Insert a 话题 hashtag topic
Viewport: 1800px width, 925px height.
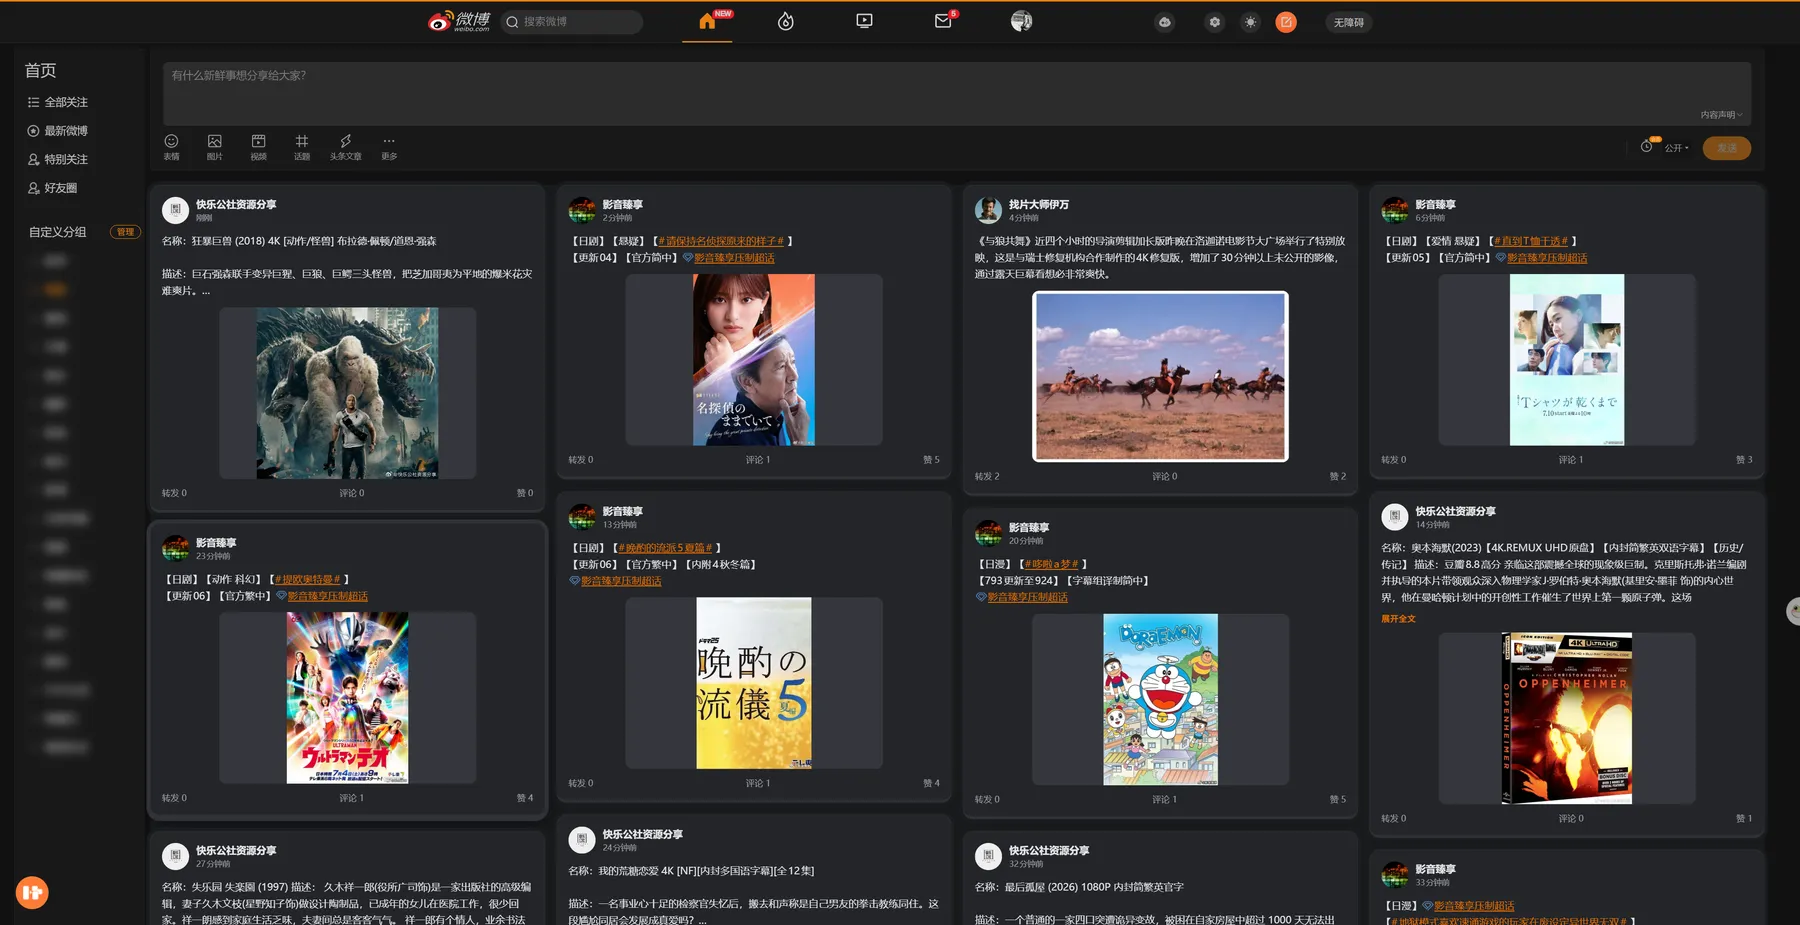[x=302, y=147]
